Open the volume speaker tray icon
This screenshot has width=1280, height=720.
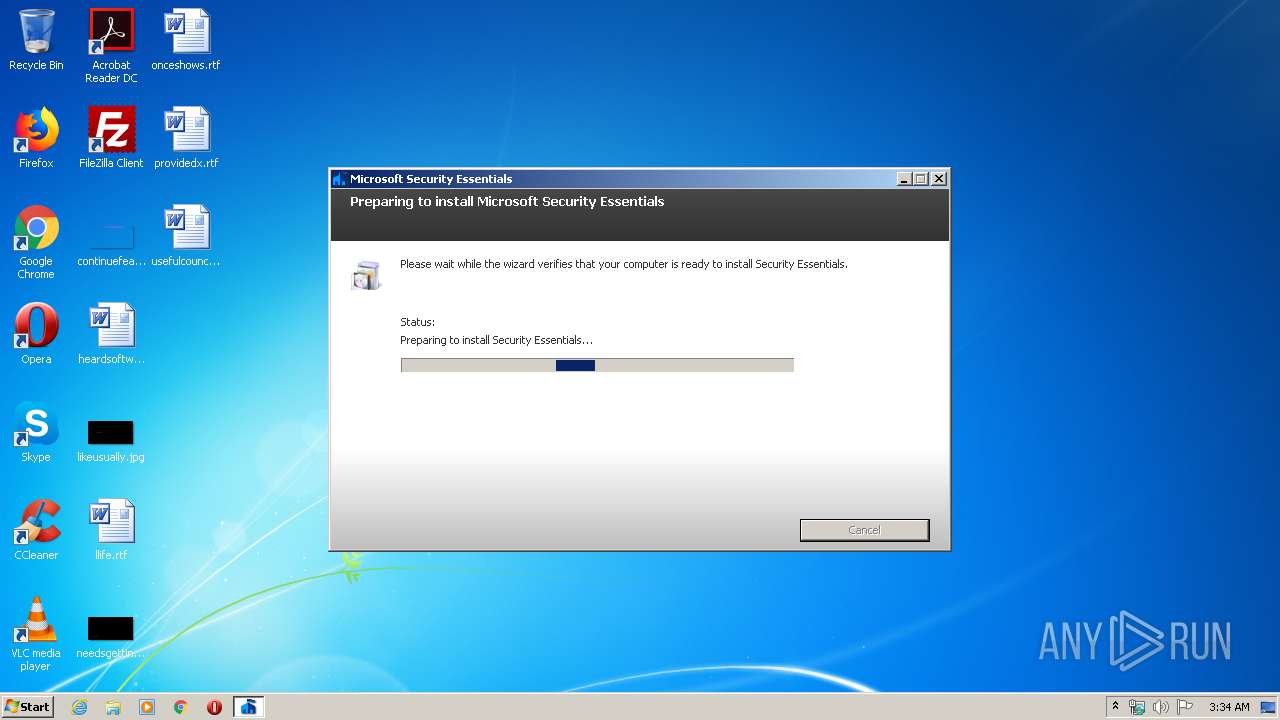[1161, 707]
